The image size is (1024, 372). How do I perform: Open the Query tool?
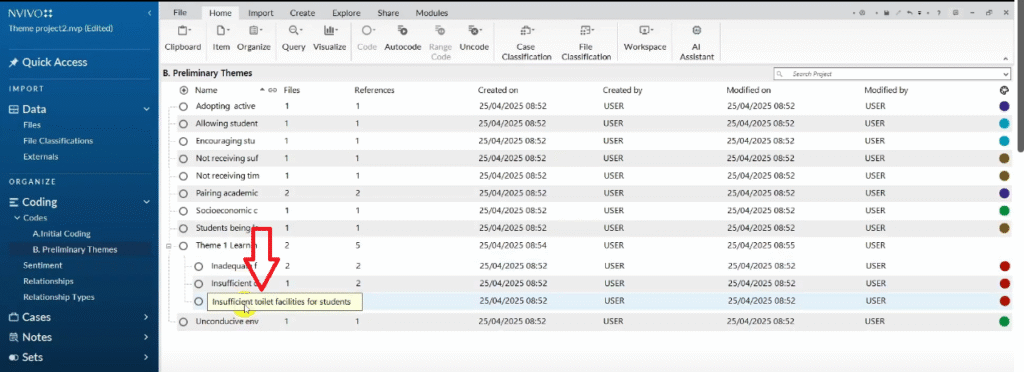click(294, 38)
